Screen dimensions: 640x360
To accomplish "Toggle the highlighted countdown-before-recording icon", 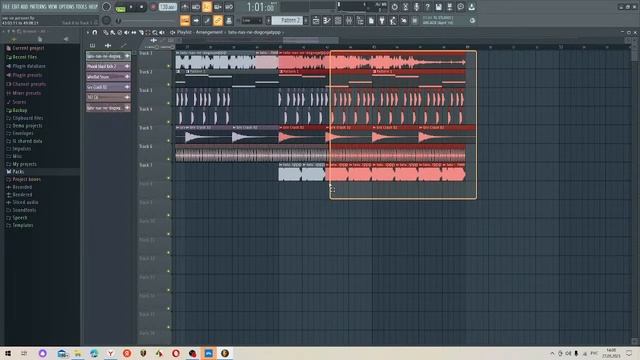I will (x=207, y=7).
